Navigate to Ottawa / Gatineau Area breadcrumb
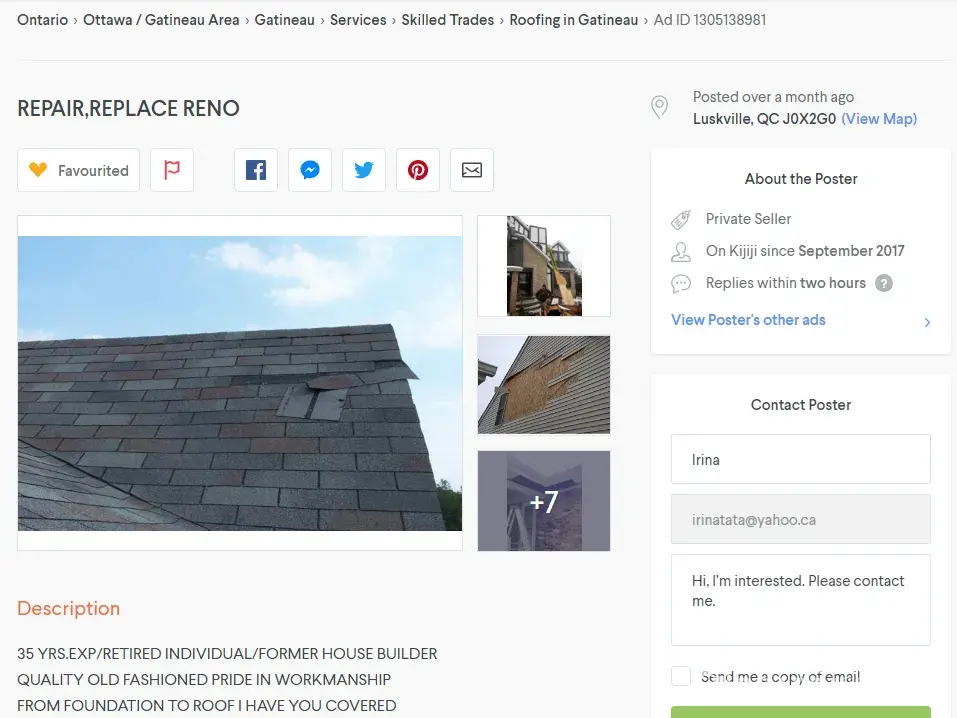Screen dimensions: 957x718 (x=161, y=20)
